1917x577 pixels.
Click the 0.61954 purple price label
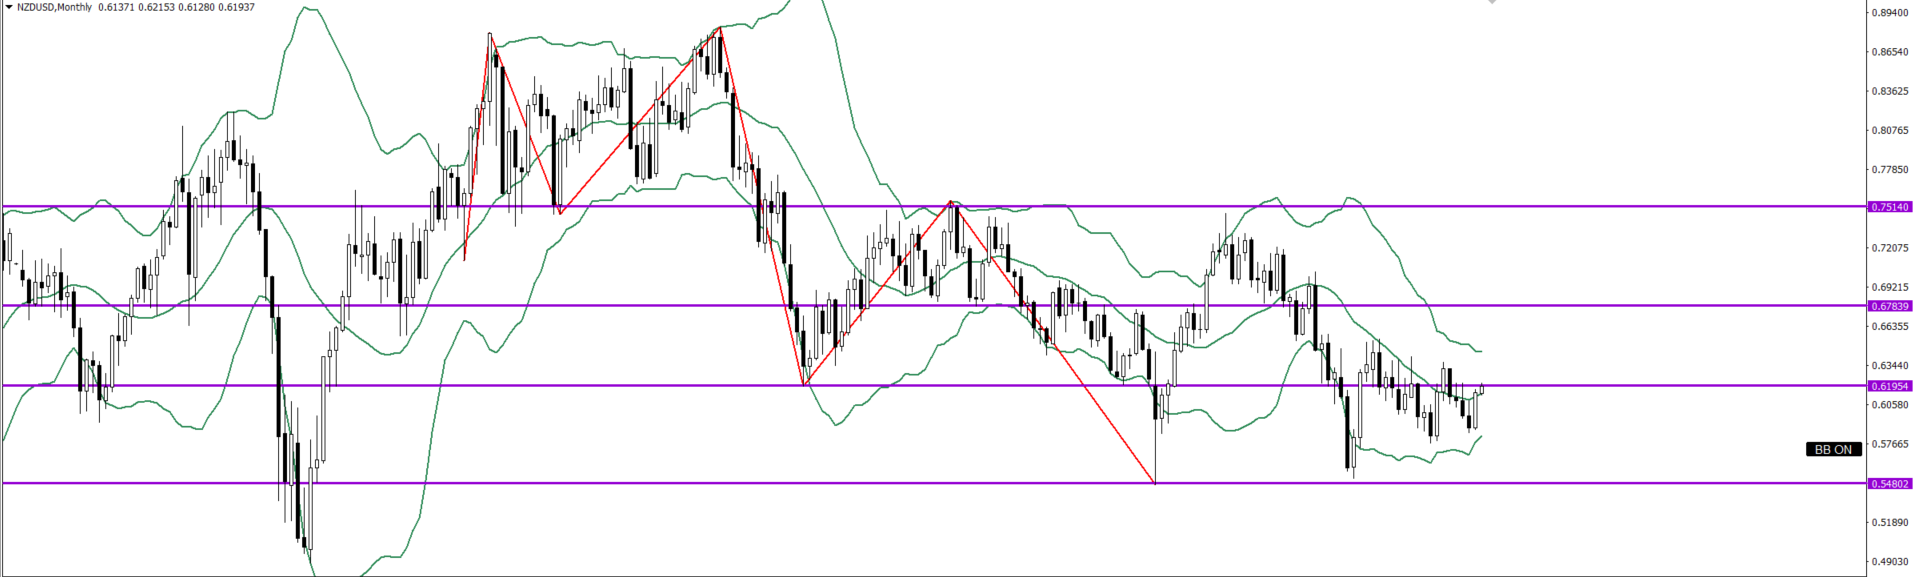tap(1889, 386)
